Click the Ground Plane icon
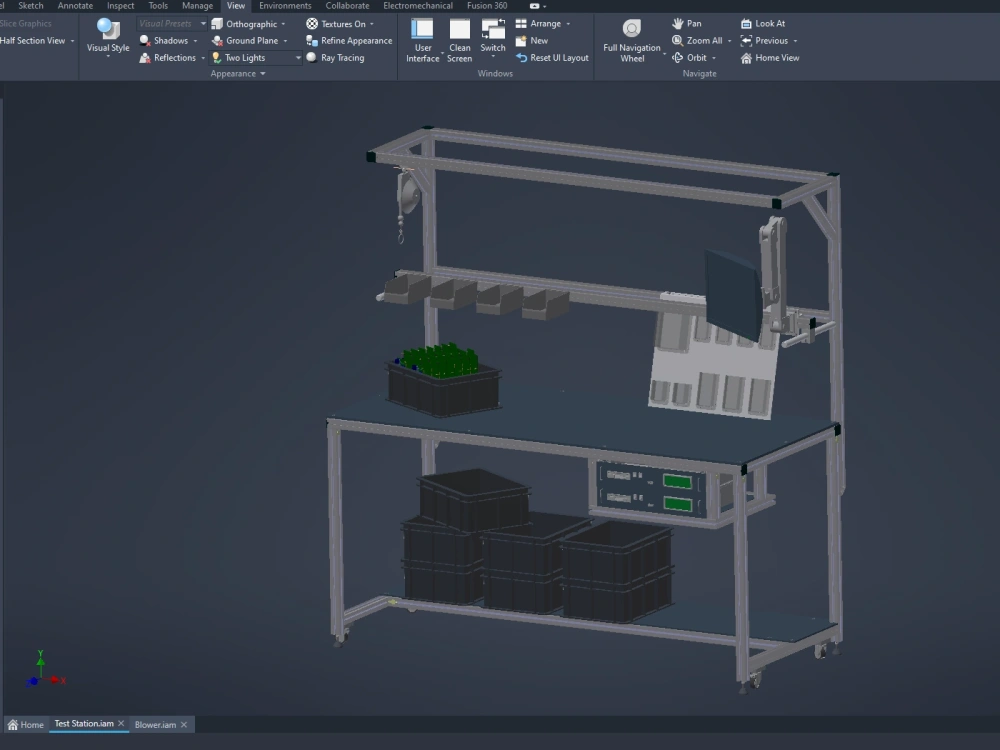Image resolution: width=1000 pixels, height=750 pixels. point(217,41)
